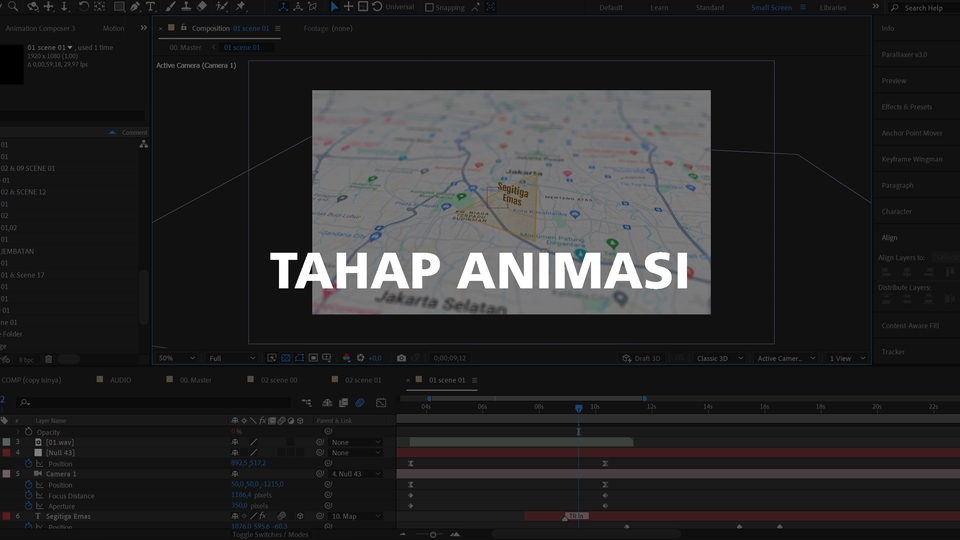The width and height of the screenshot is (960, 540).
Task: Open parent dropdown showing 10. Map
Action: click(355, 516)
